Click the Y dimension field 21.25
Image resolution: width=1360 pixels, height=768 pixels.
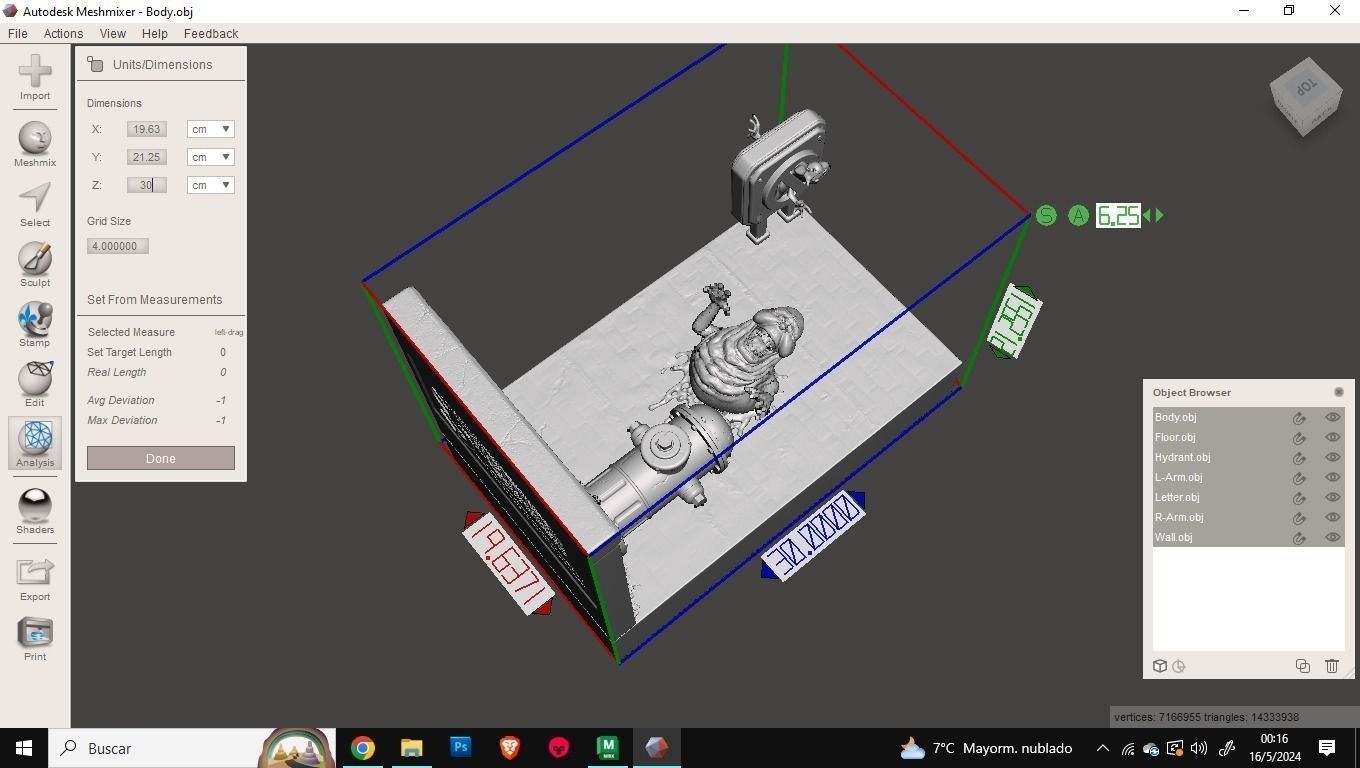[x=147, y=157]
